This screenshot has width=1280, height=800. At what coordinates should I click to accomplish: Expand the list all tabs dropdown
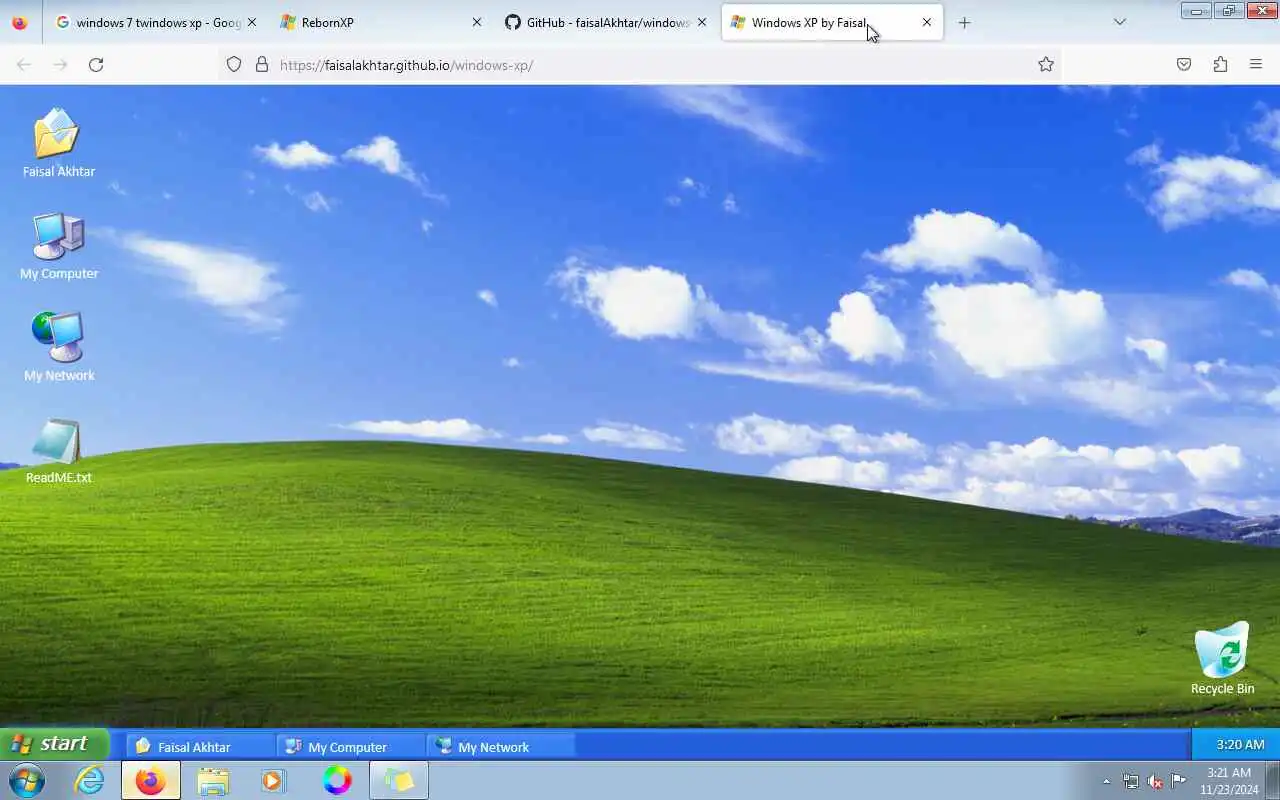[x=1120, y=22]
